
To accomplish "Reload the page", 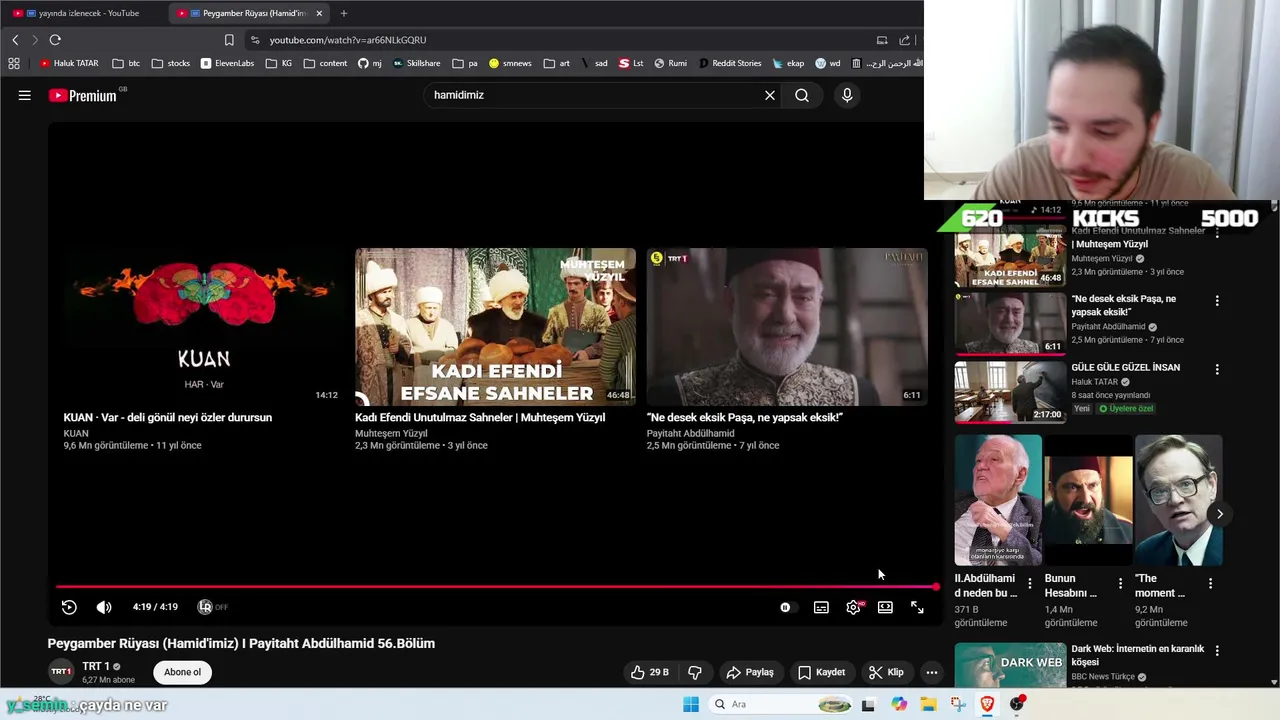I will pos(55,40).
